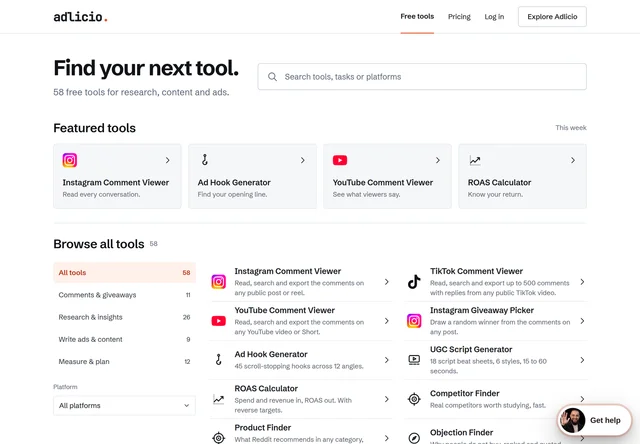Open featured Instagram Comment Viewer card arrow
Viewport: 640px width, 444px height.
click(x=167, y=160)
